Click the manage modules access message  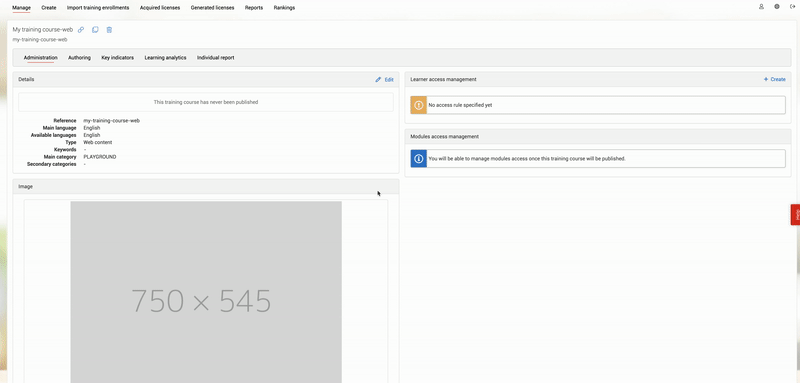pyautogui.click(x=527, y=159)
